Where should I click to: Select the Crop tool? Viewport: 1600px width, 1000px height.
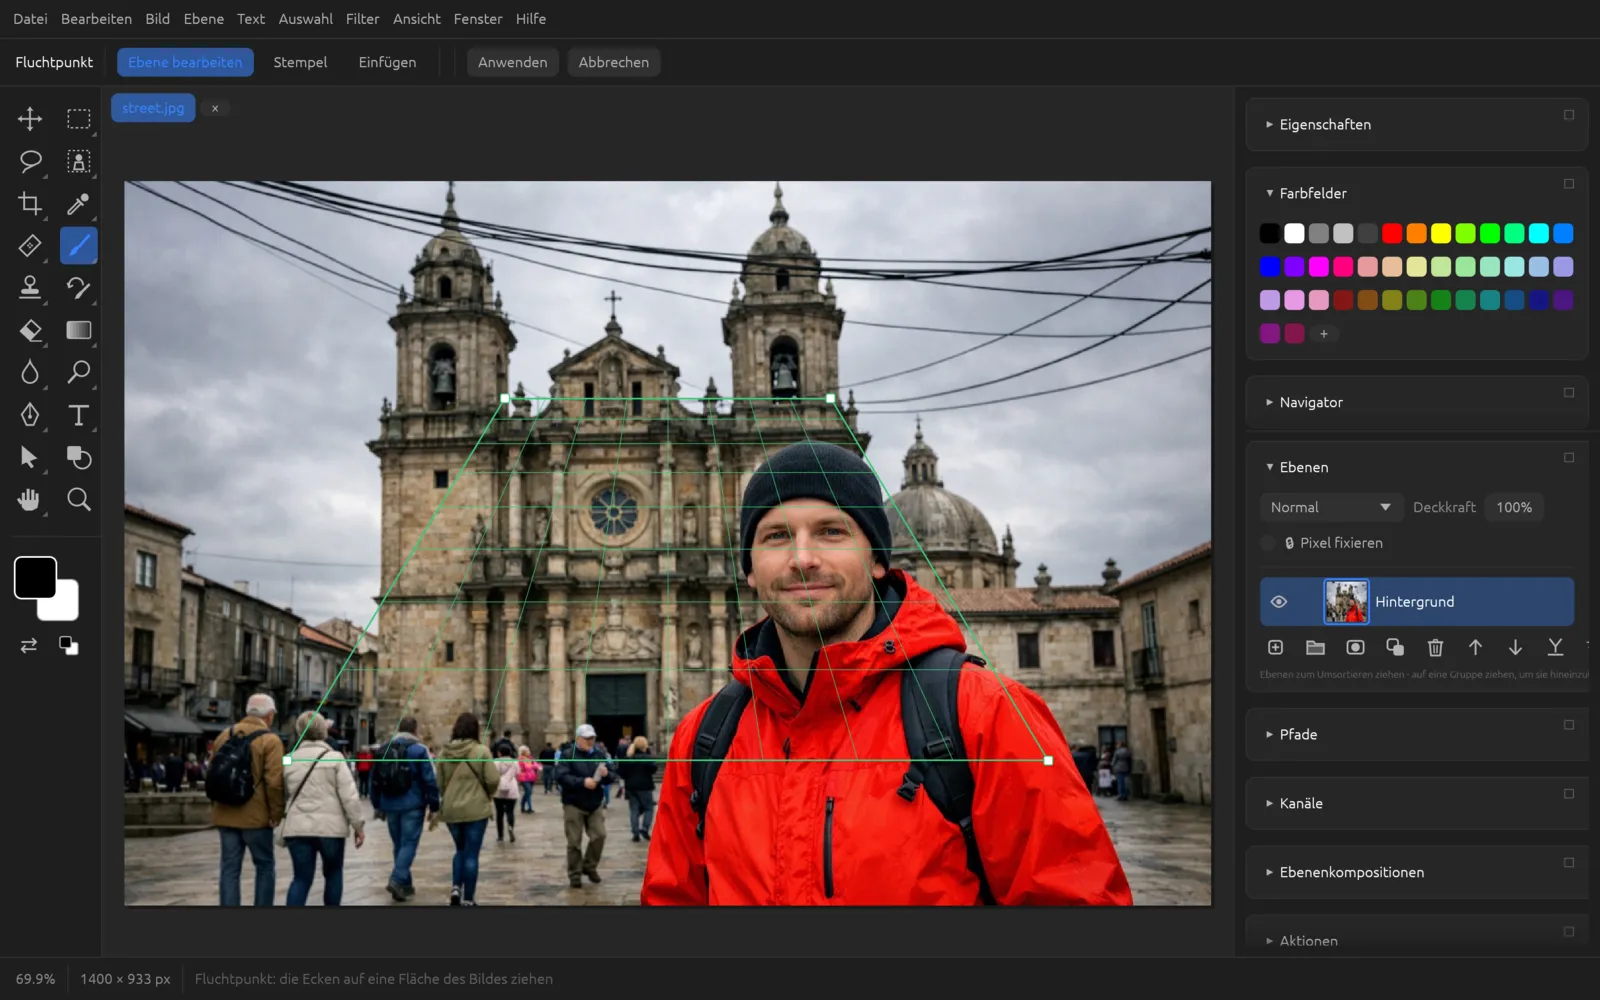[x=30, y=204]
